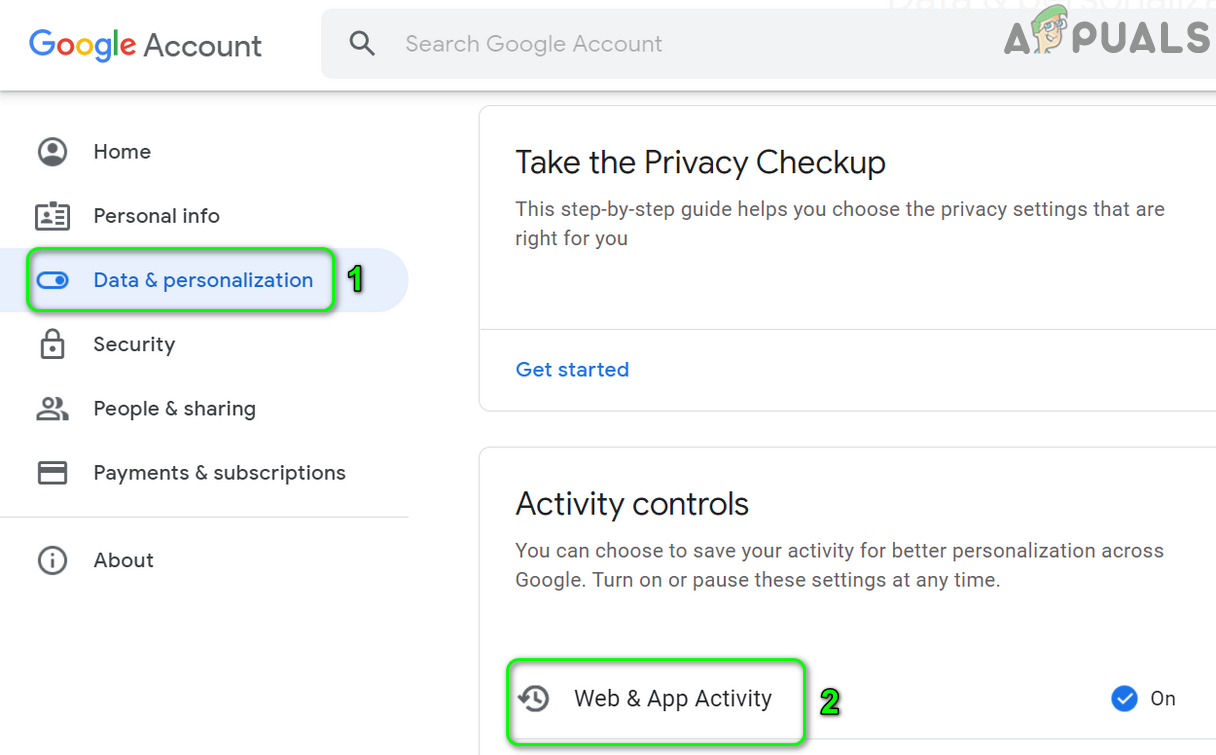
Task: Click the search magnifier icon
Action: (x=362, y=44)
